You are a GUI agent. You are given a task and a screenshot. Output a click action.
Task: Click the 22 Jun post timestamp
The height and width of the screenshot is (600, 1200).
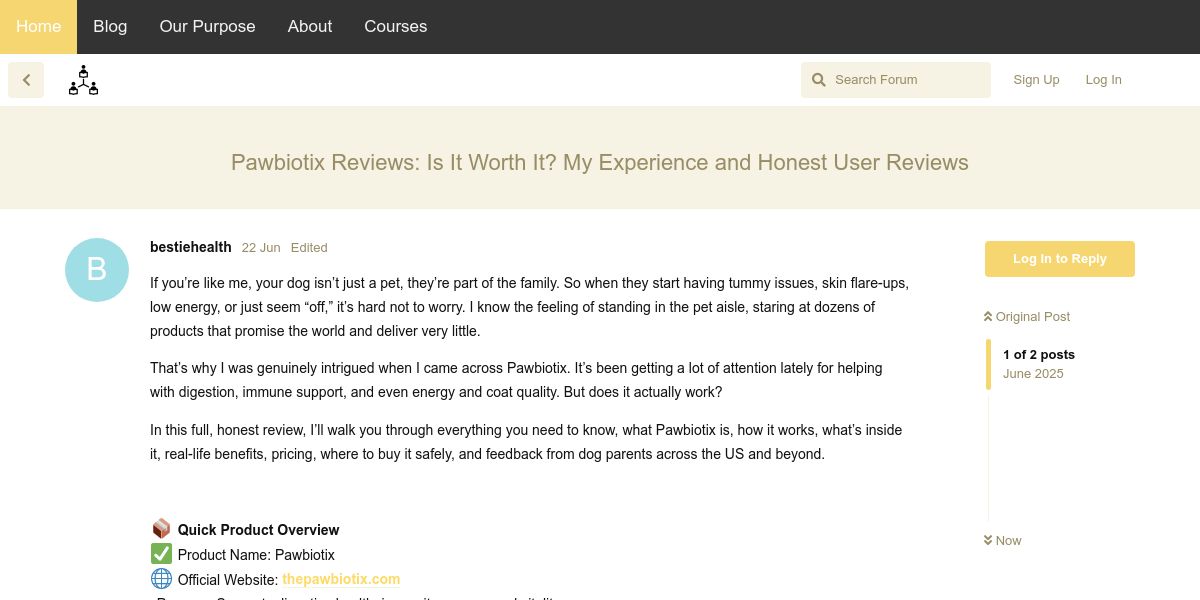coord(261,248)
